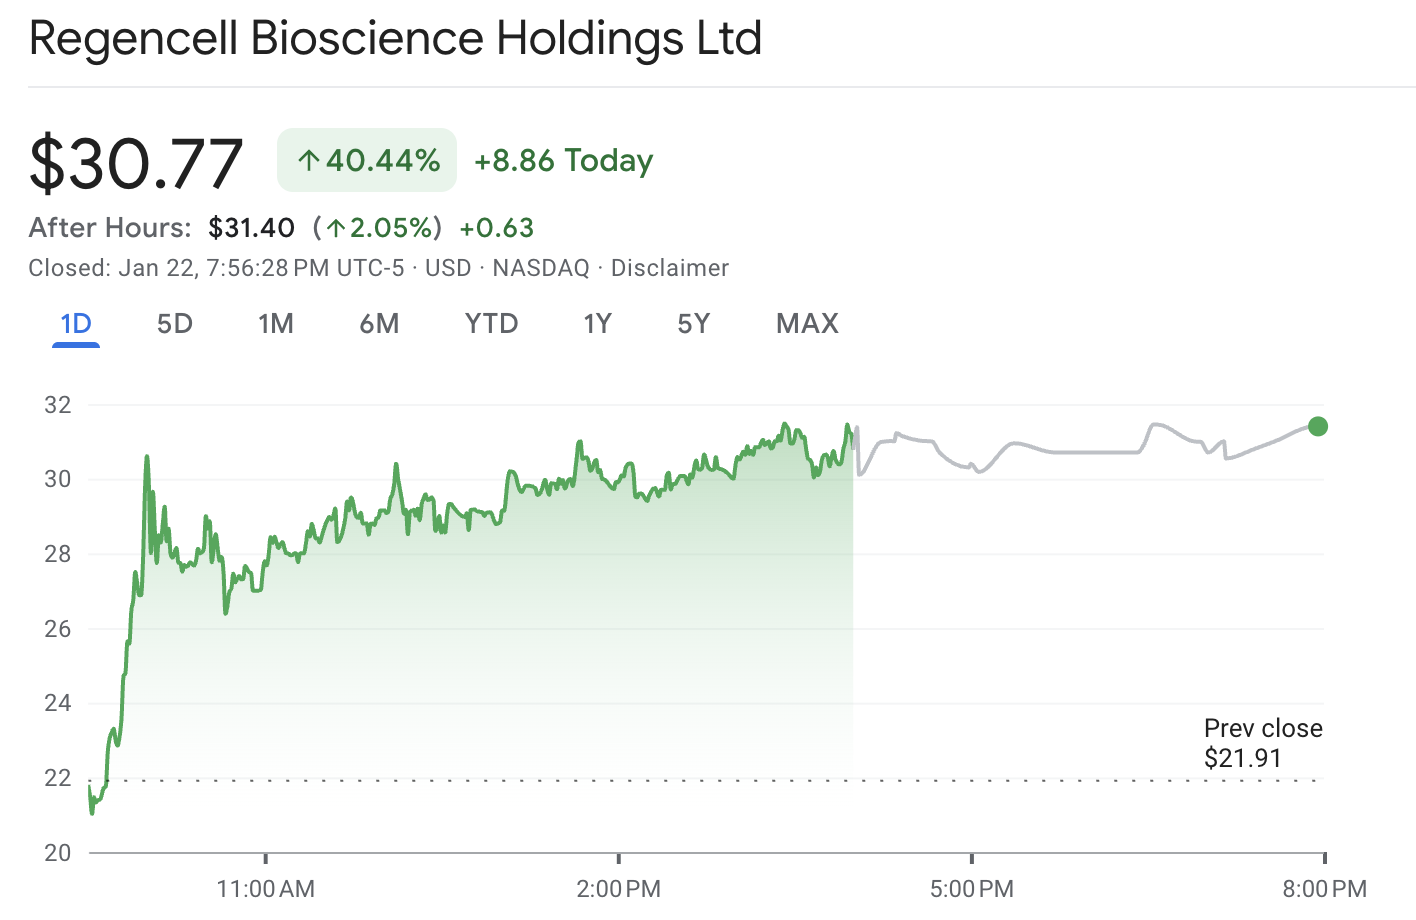Switch chart to the 1Y range
This screenshot has height=920, width=1416.
coord(597,324)
